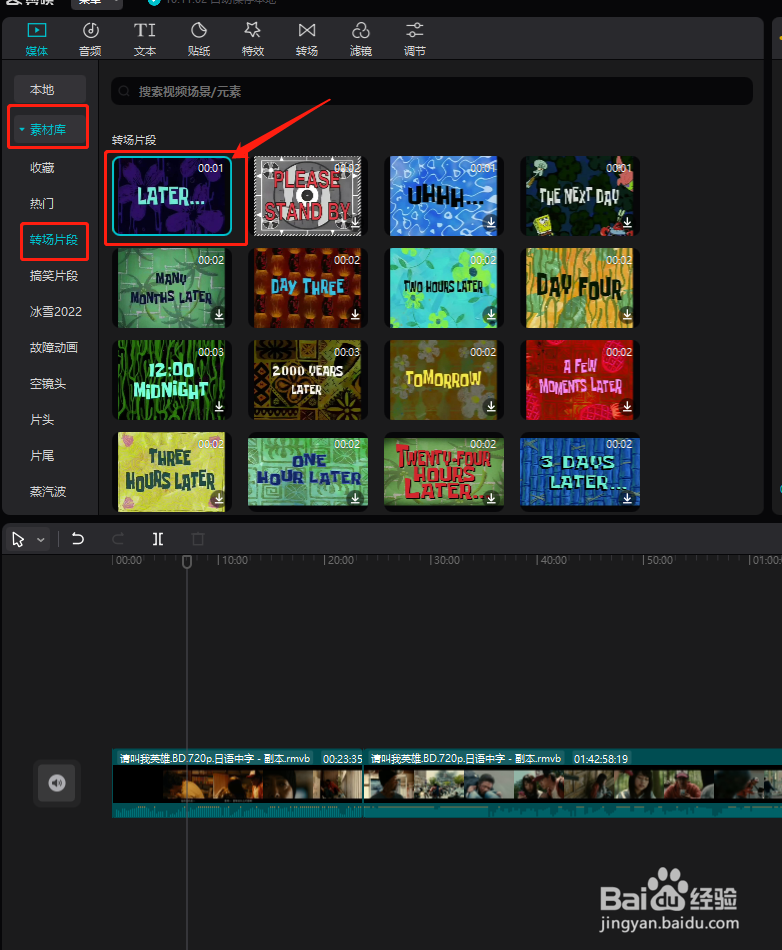782x950 pixels.
Task: Open the 文本 text tab
Action: pos(144,39)
